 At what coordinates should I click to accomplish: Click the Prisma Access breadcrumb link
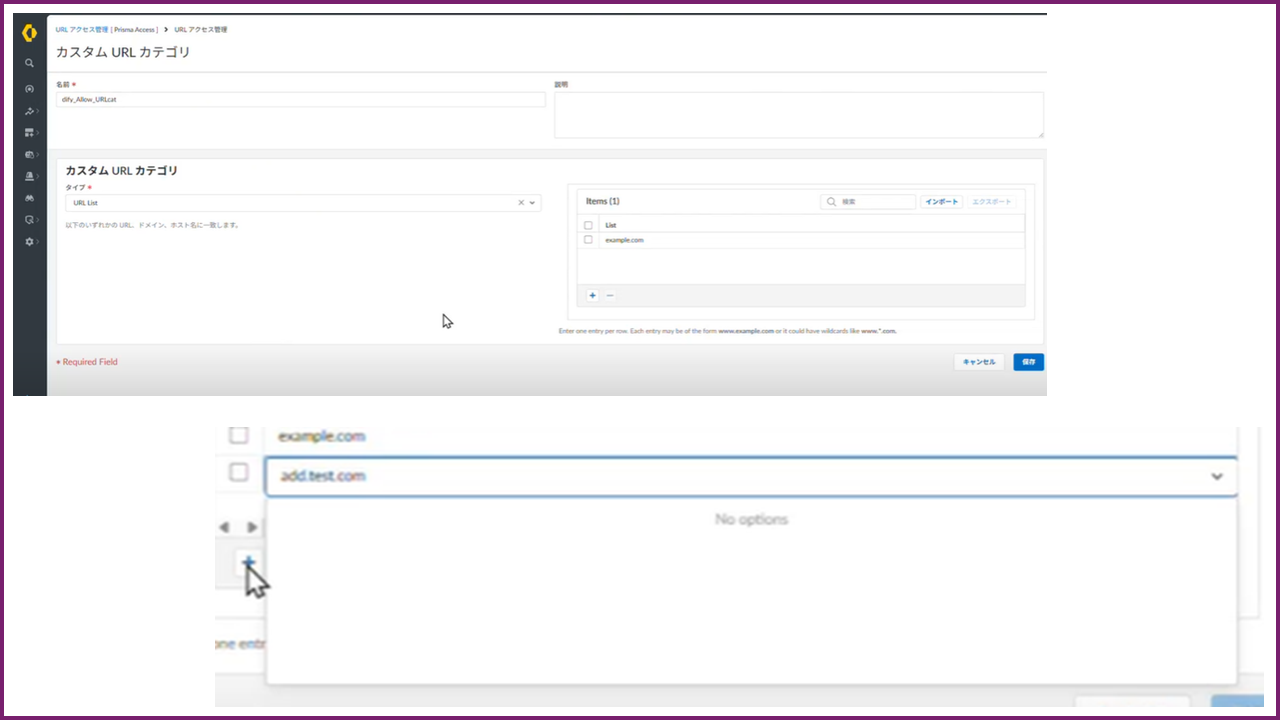tap(106, 30)
